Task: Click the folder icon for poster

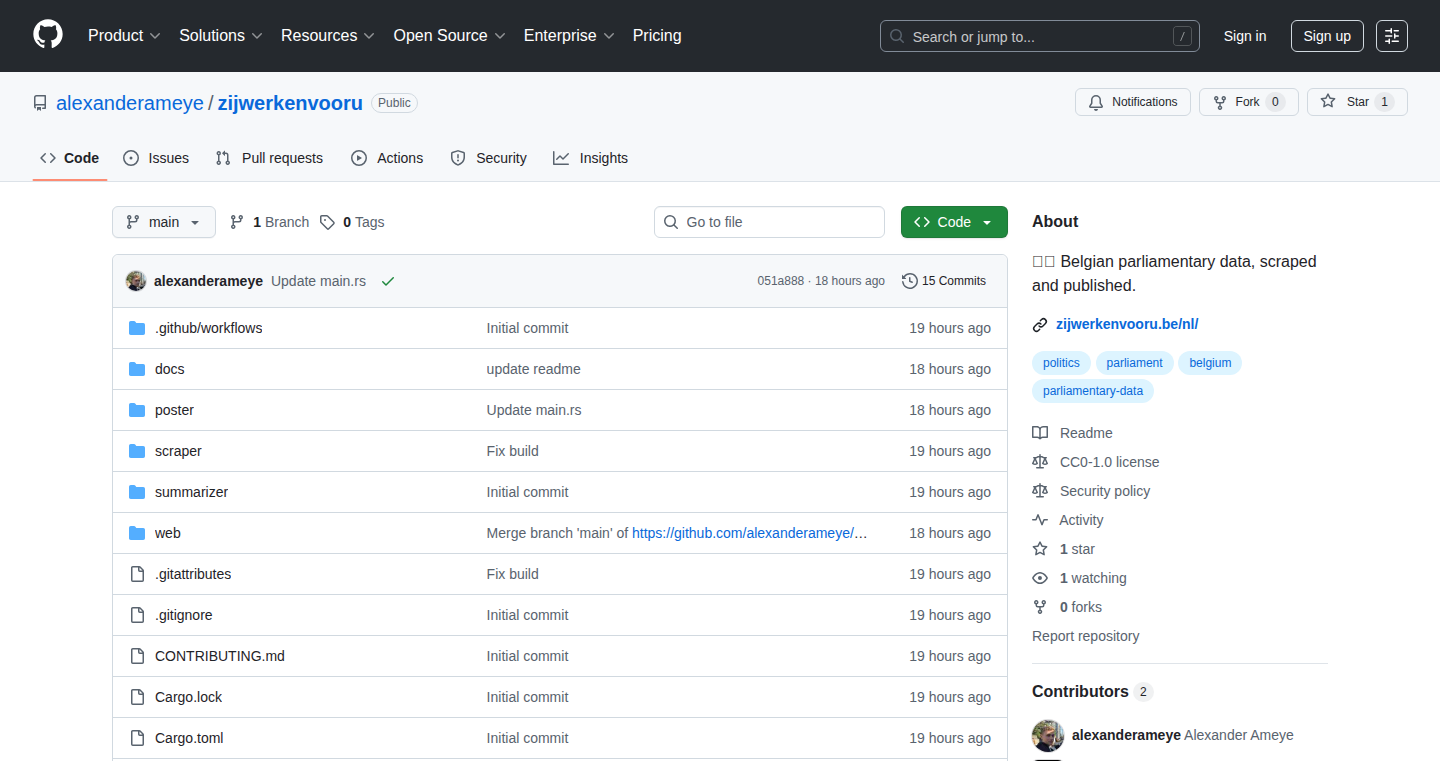Action: 137,410
